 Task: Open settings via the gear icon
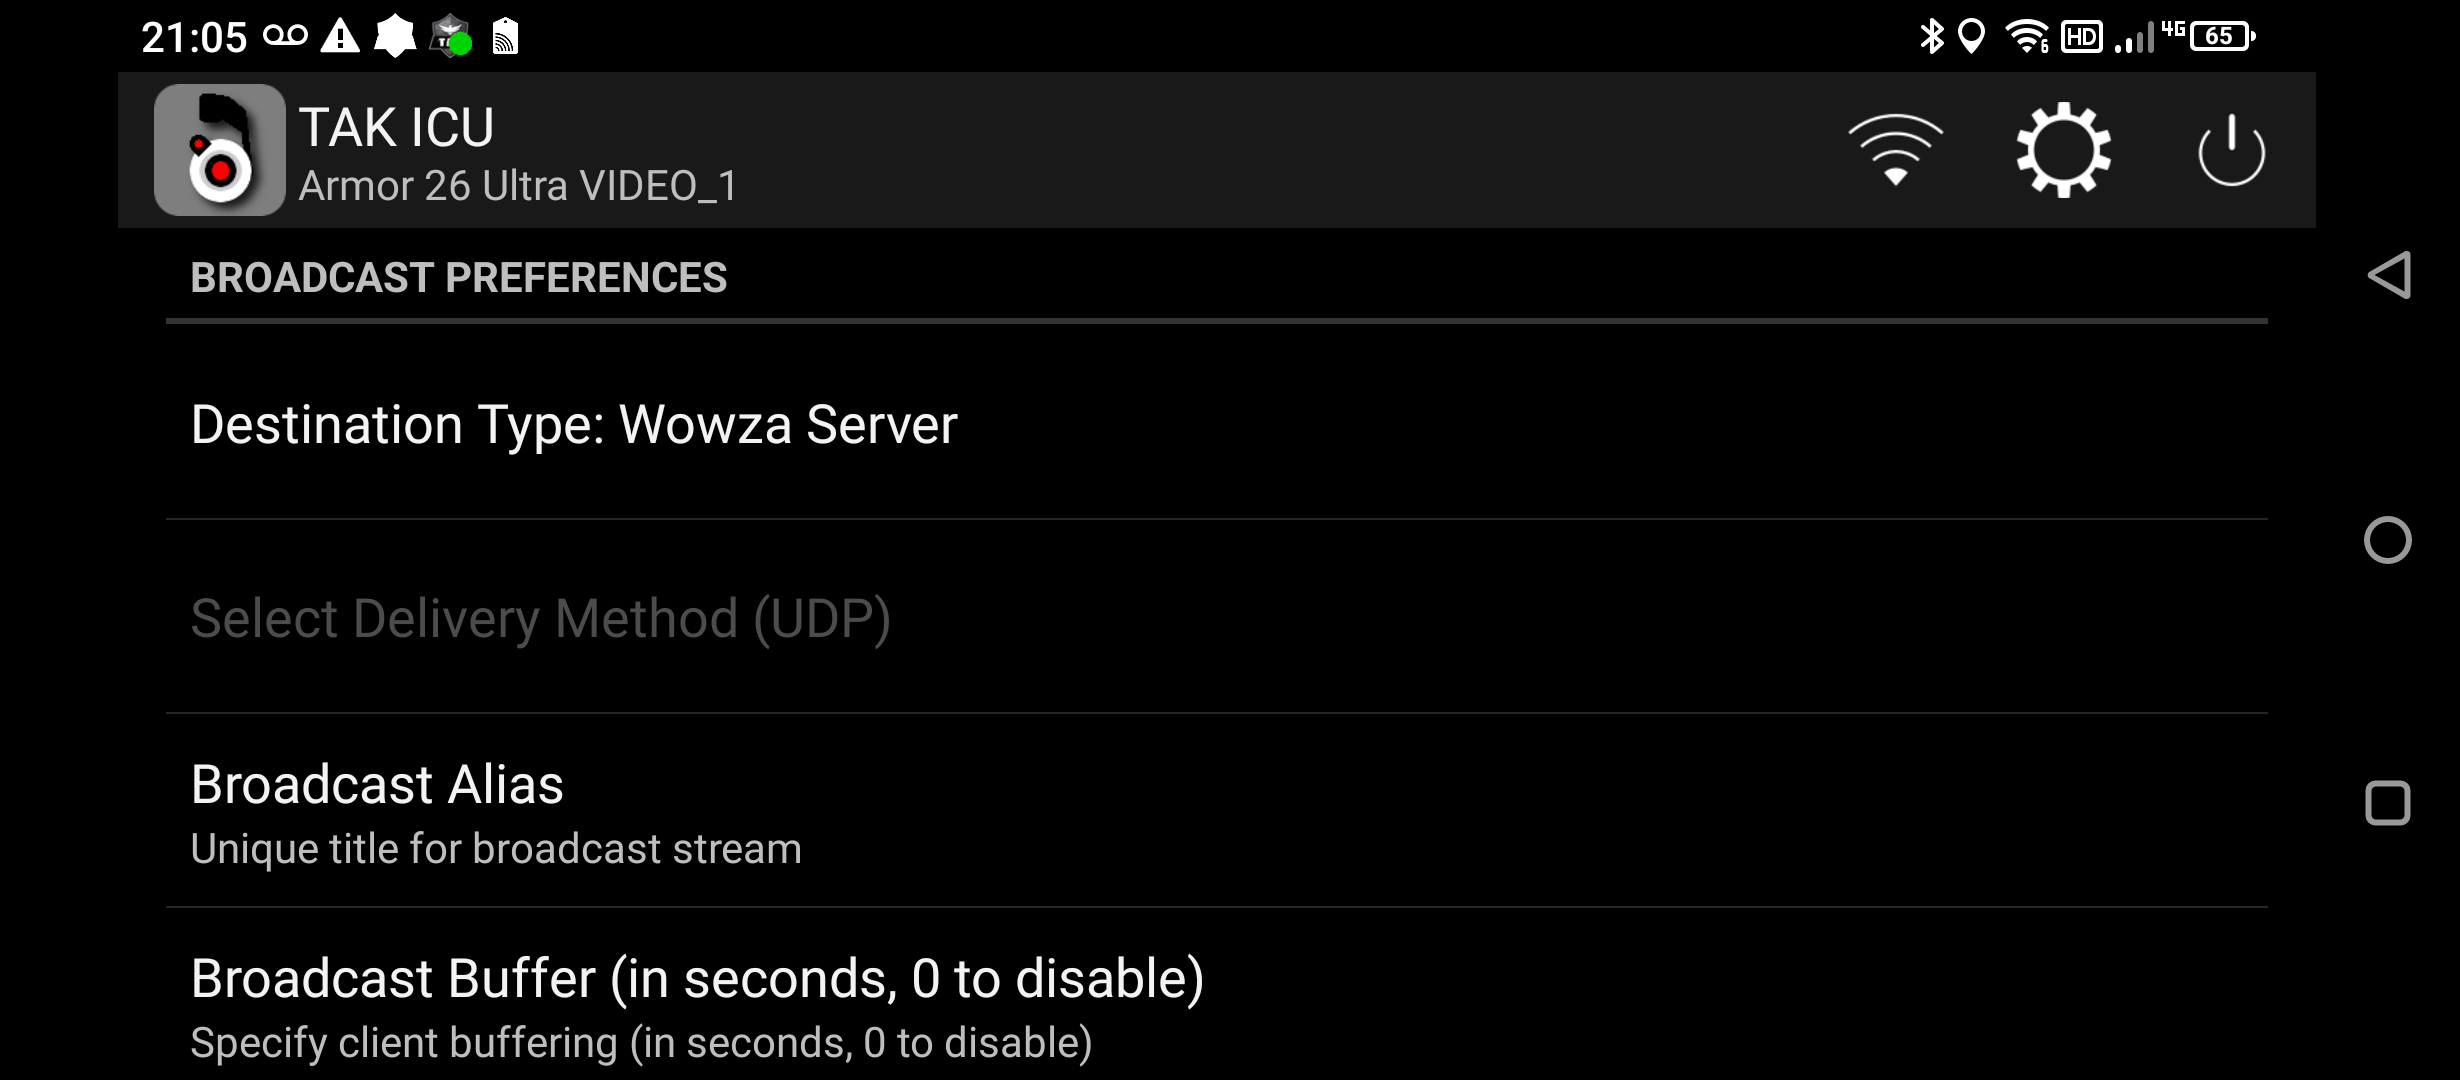click(x=2063, y=150)
